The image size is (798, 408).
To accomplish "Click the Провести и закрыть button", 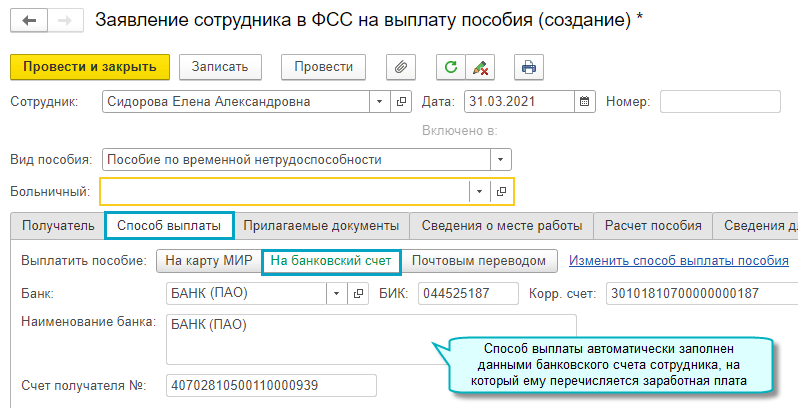I will click(x=90, y=67).
